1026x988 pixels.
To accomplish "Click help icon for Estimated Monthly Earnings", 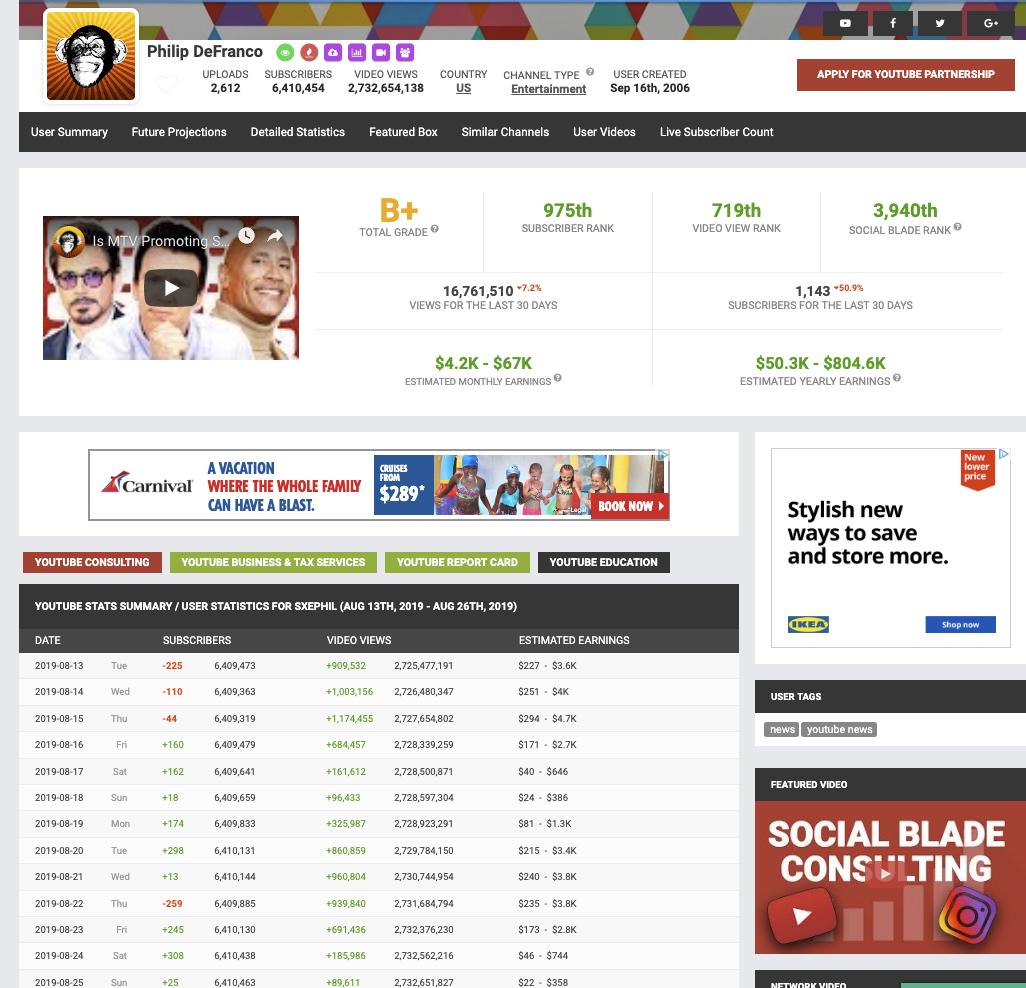I will click(557, 378).
